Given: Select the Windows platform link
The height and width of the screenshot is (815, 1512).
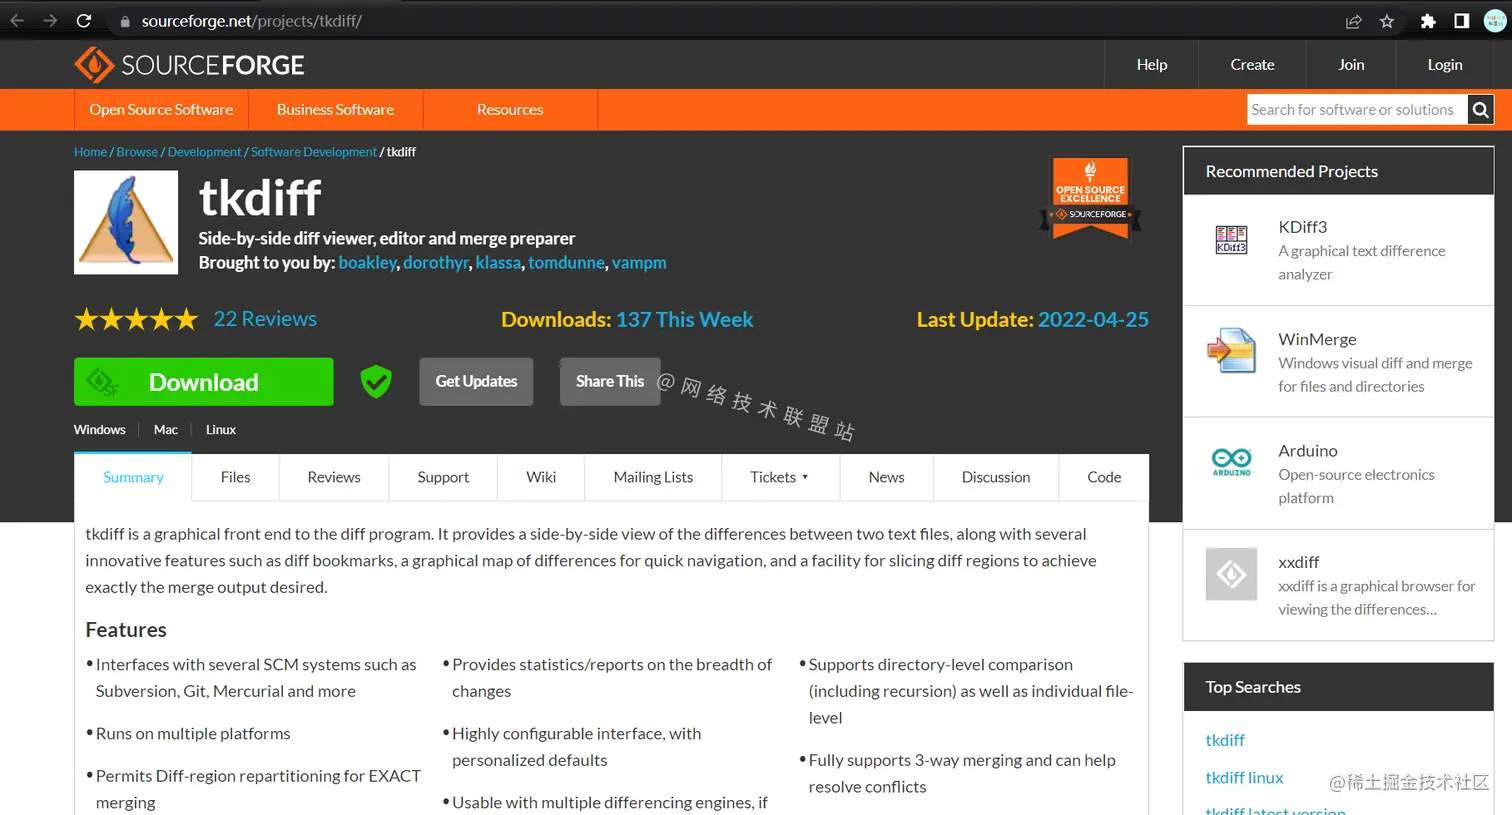Looking at the screenshot, I should (x=100, y=430).
